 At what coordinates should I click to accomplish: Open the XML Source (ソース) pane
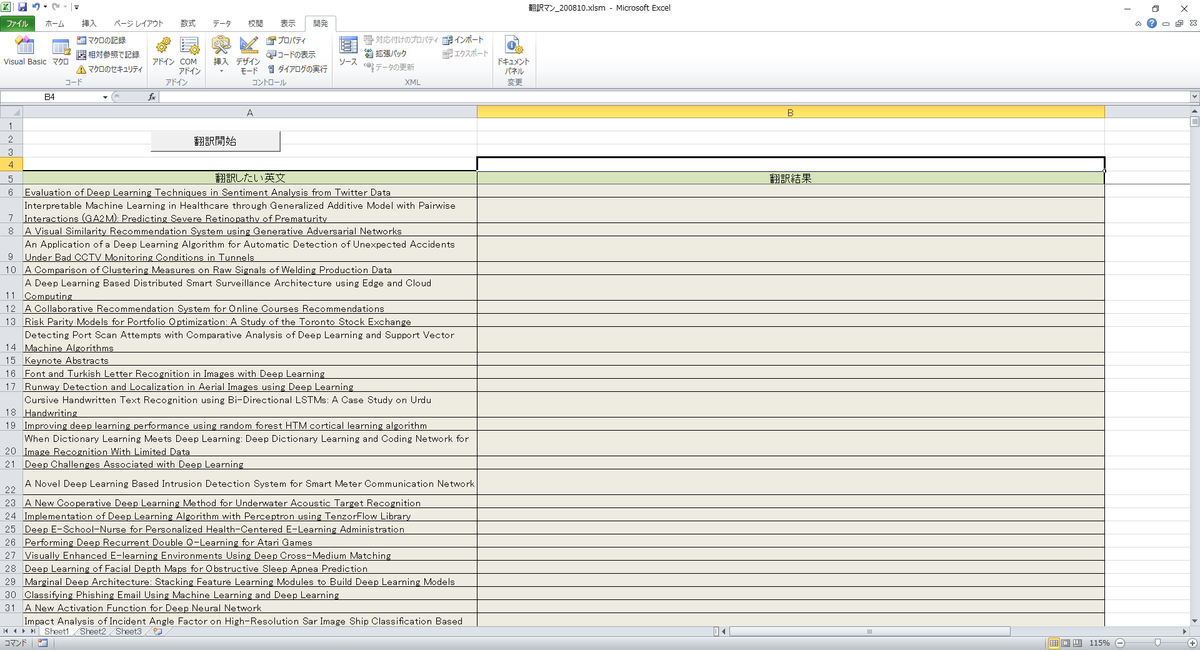click(x=348, y=52)
